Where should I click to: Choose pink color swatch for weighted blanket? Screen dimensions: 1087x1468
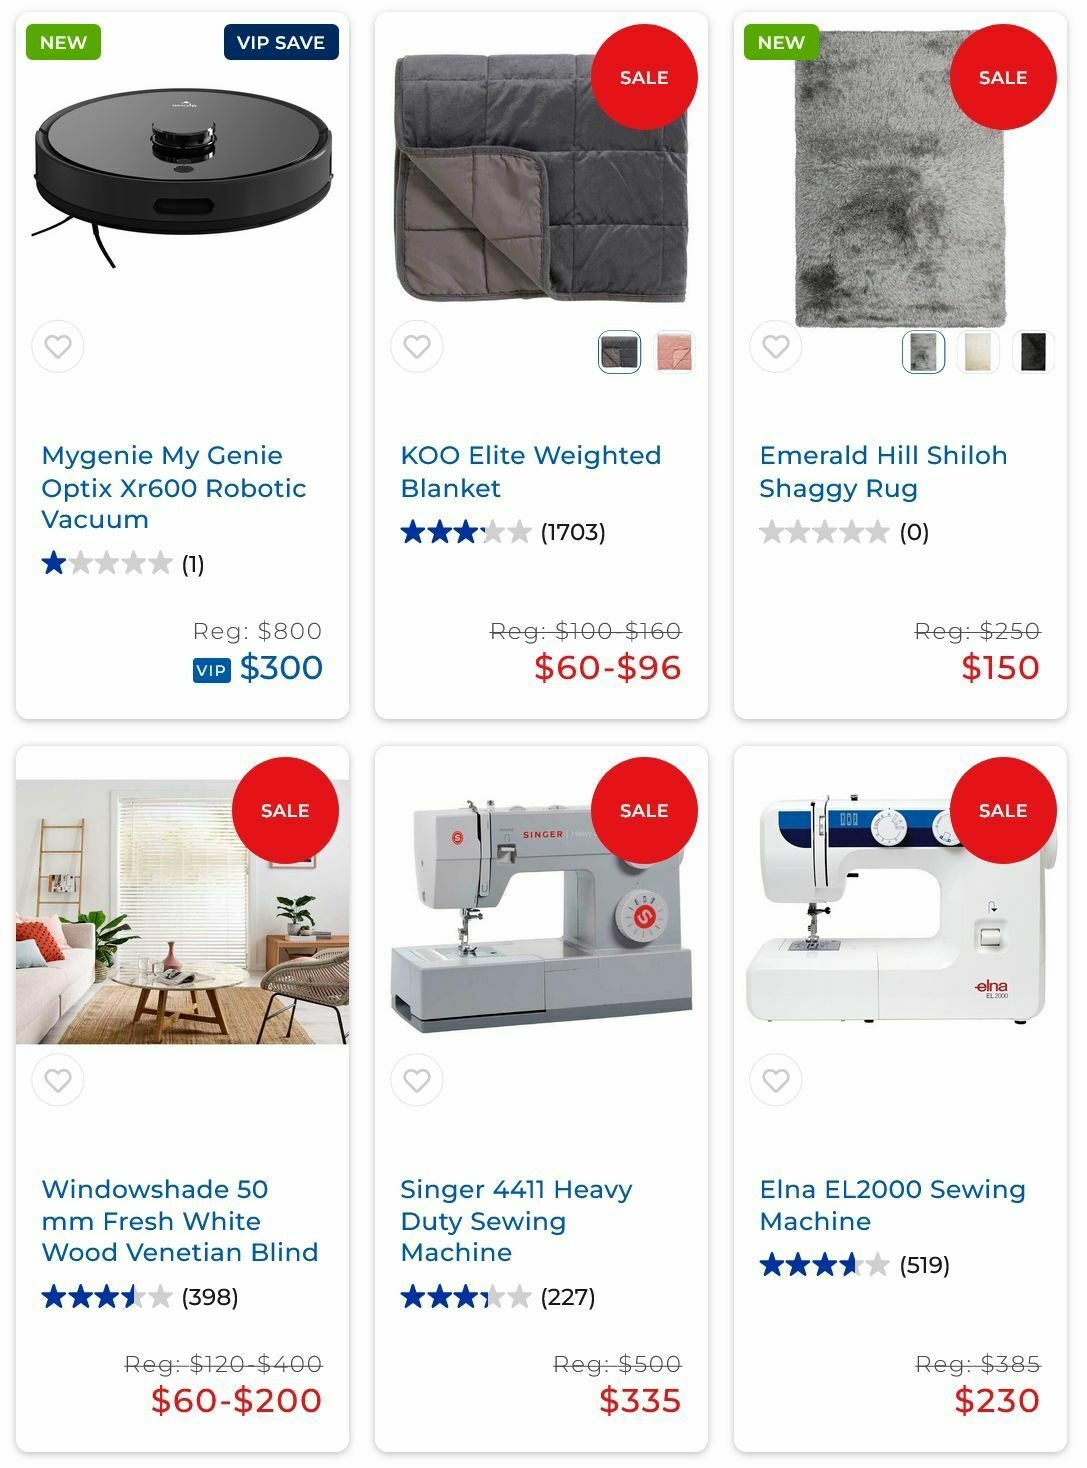pos(674,352)
